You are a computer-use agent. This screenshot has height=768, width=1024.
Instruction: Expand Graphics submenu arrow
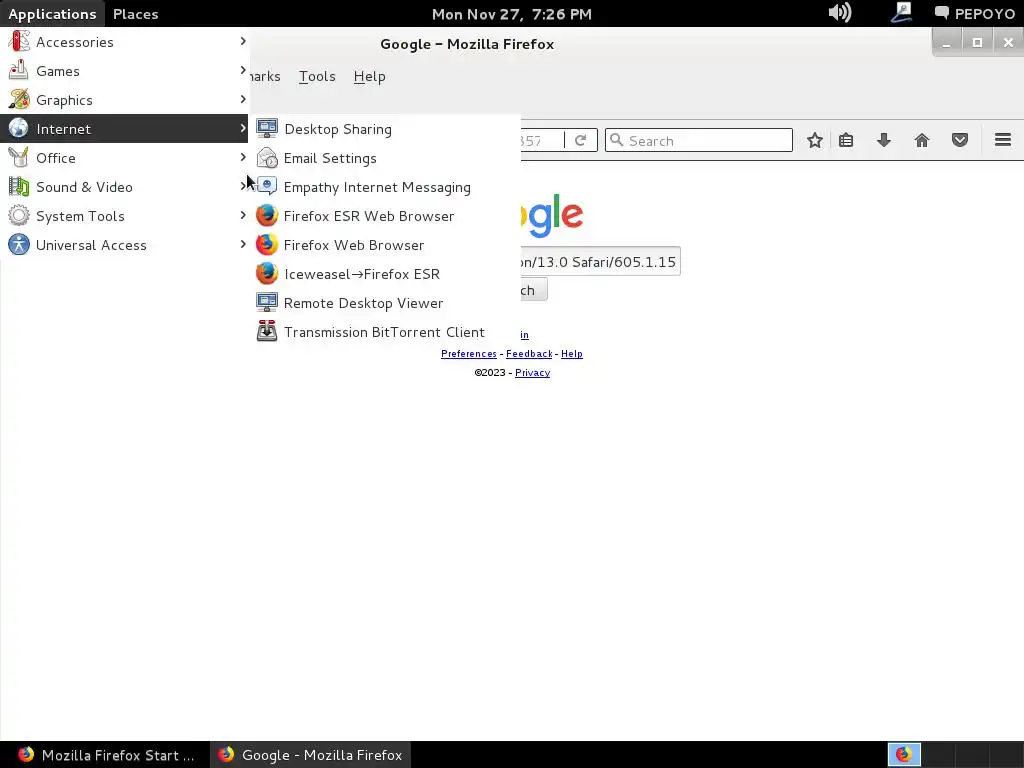point(243,99)
